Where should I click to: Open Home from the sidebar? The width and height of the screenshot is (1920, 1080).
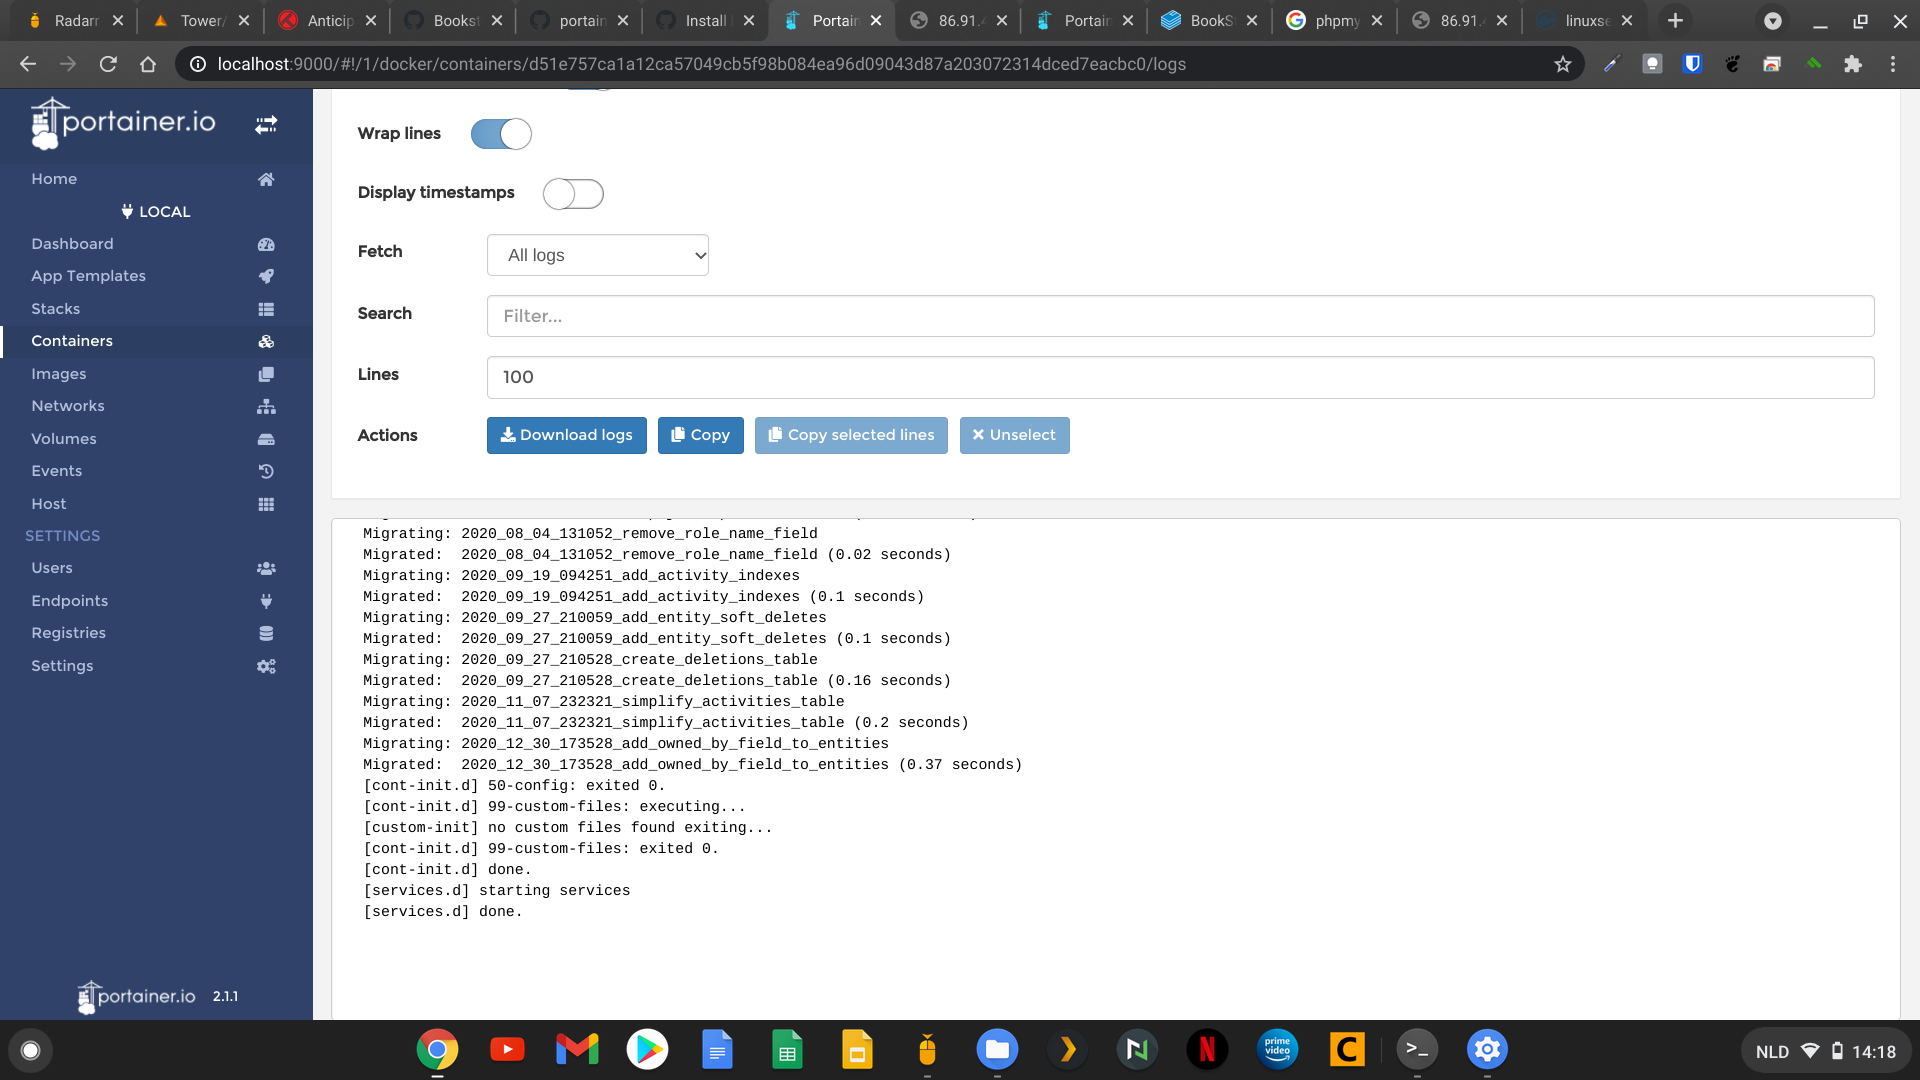click(54, 179)
